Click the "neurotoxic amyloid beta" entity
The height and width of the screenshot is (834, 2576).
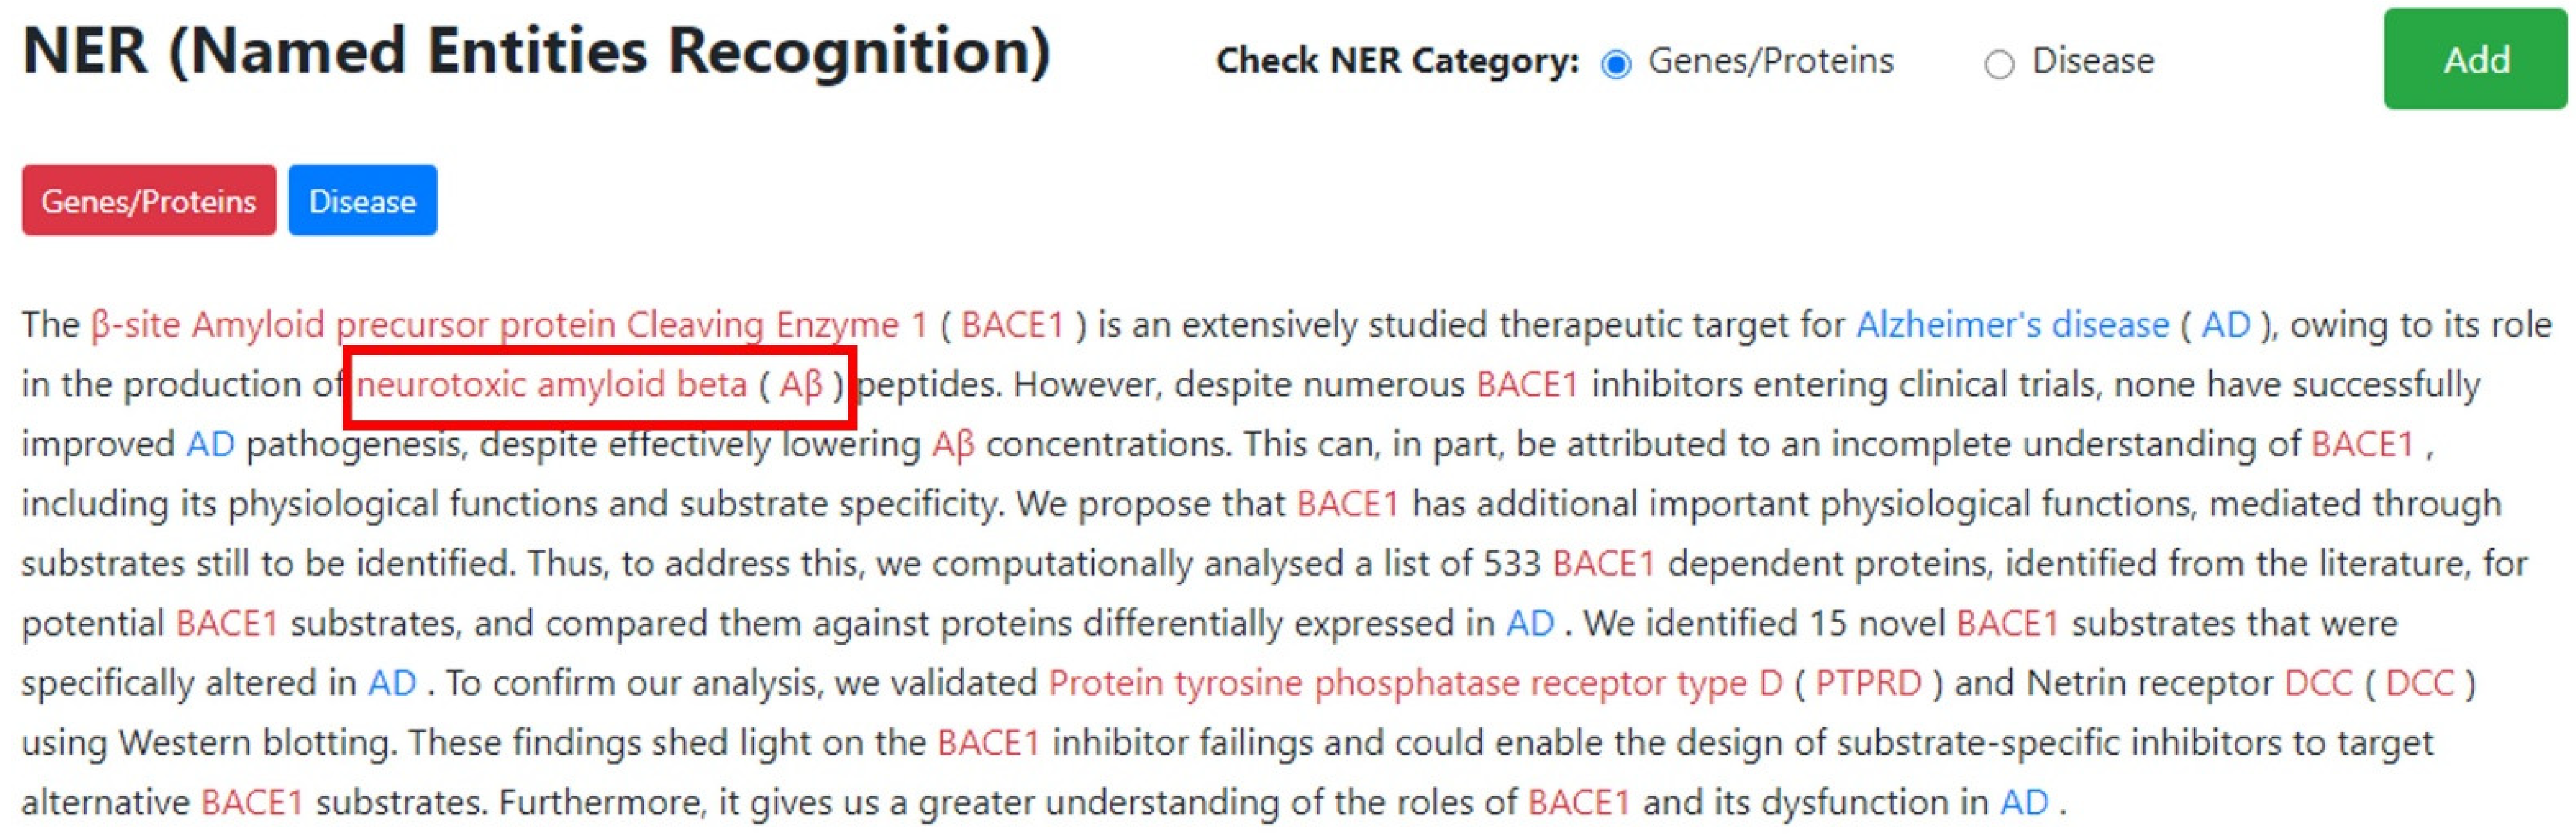[551, 385]
